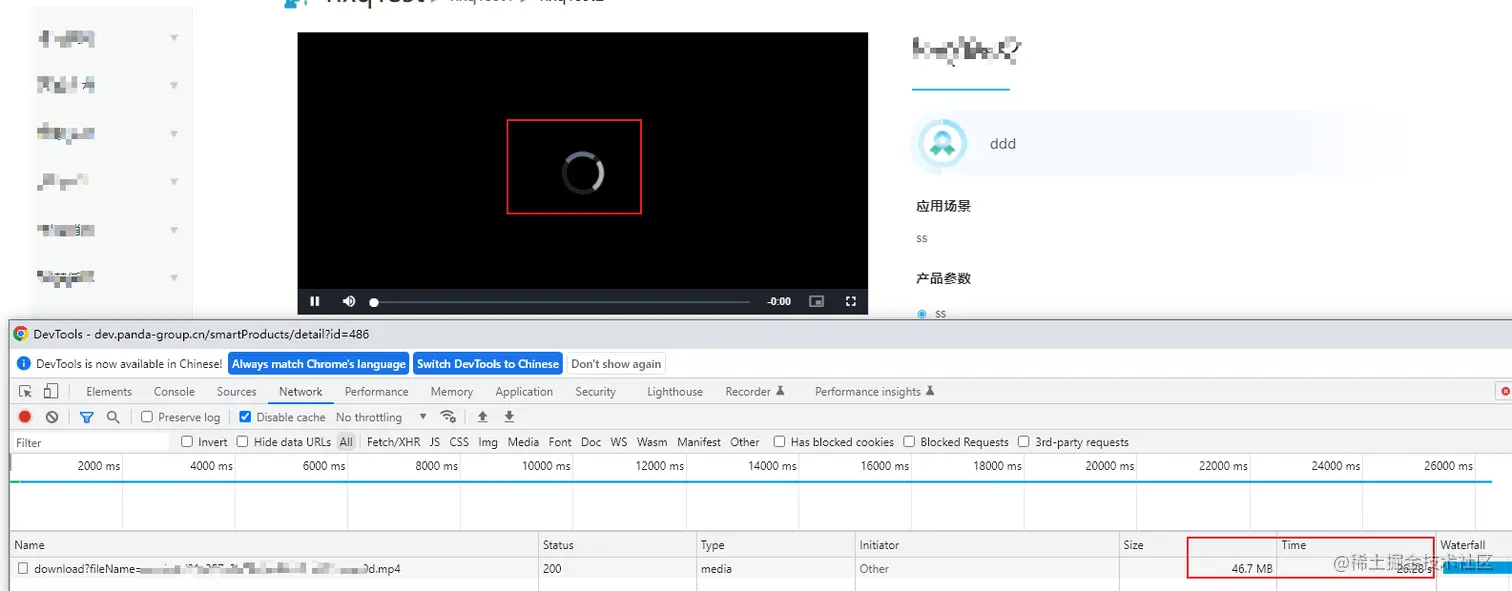The image size is (1512, 591).
Task: Uncheck Disable cache checkbox
Action: coord(246,417)
